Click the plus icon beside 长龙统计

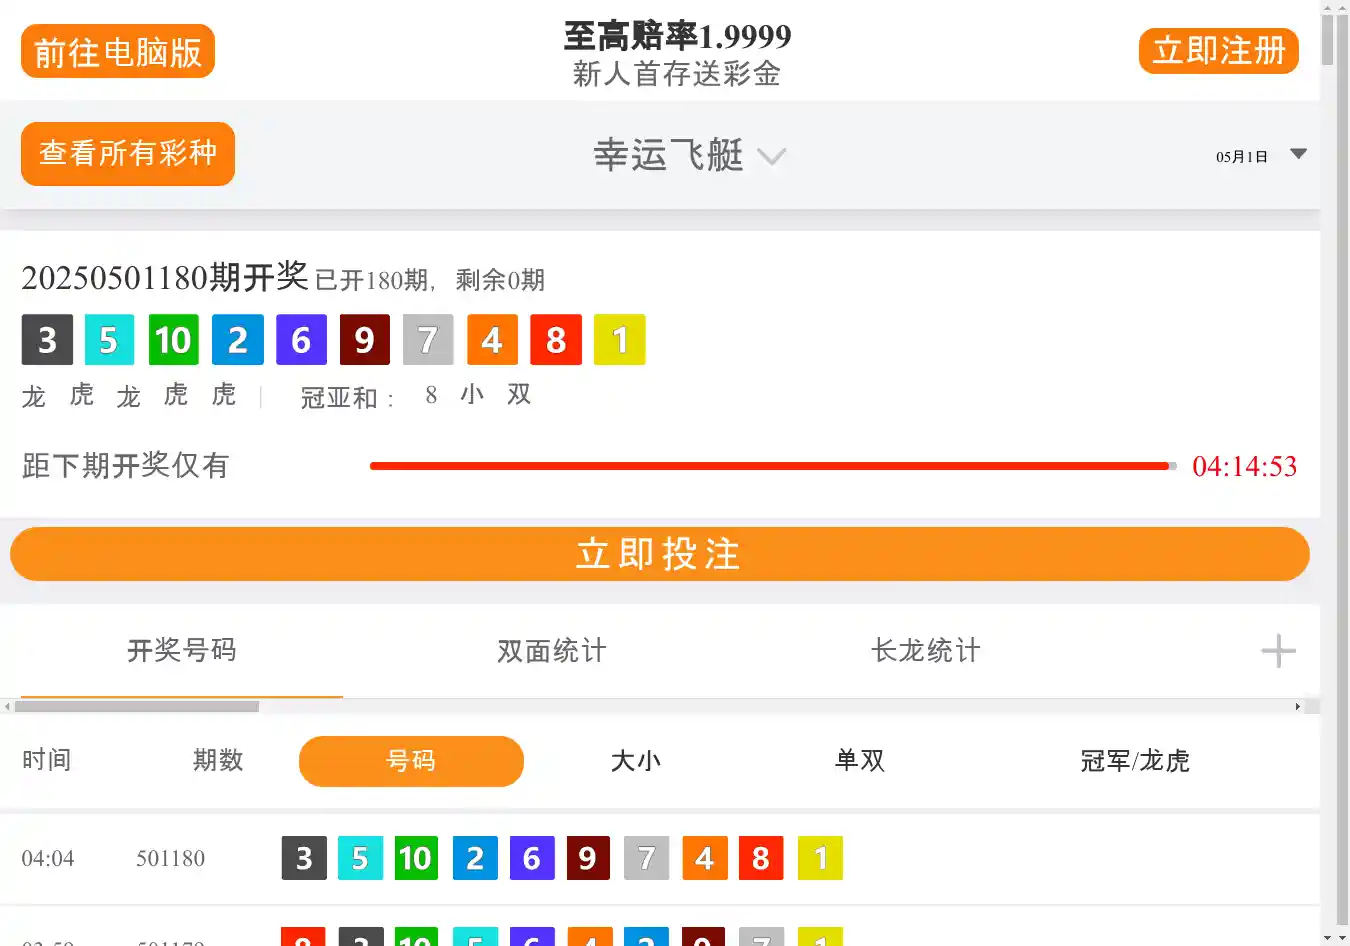pyautogui.click(x=1278, y=651)
